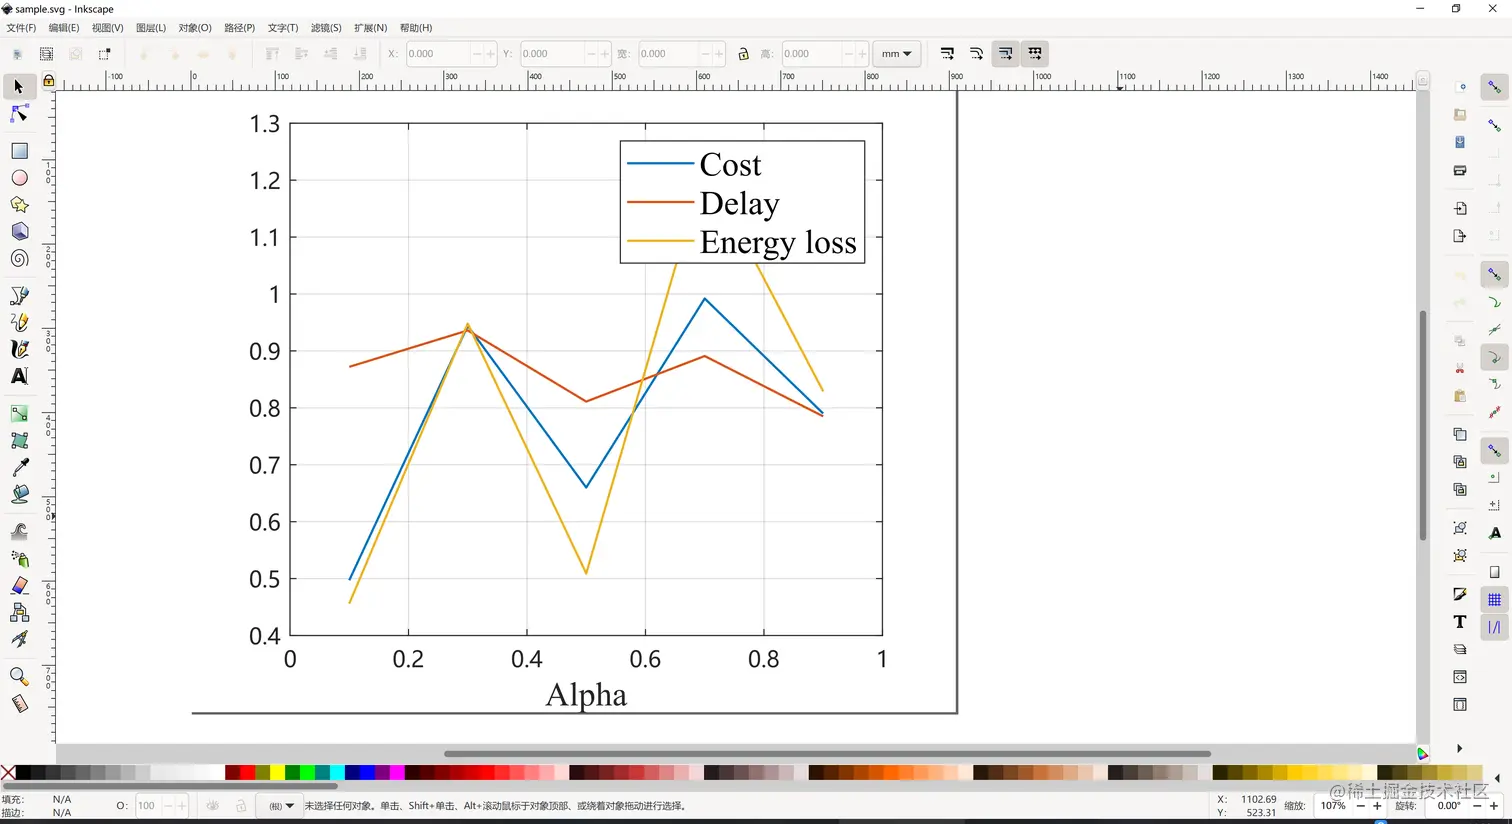The height and width of the screenshot is (824, 1512).
Task: Open the 编辑(E) menu
Action: coord(64,28)
